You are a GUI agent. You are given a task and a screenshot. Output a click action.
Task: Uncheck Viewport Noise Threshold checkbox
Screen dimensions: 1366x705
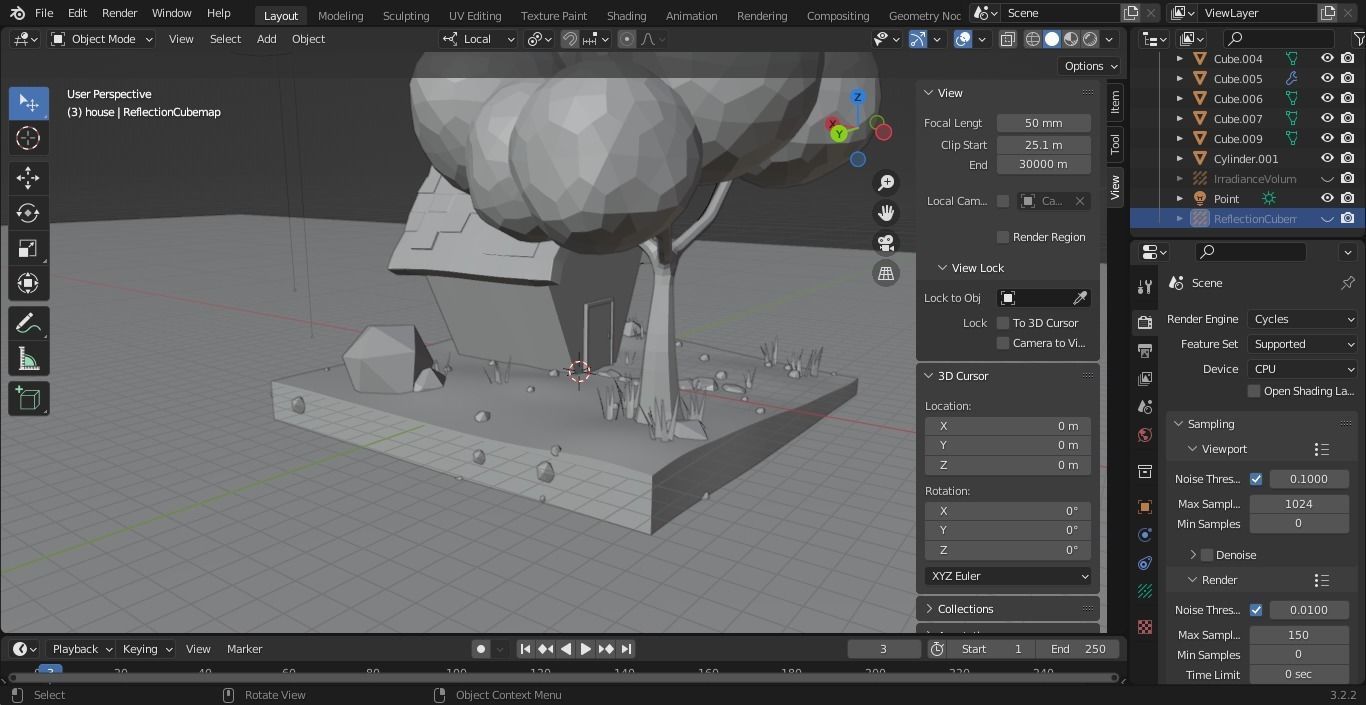(x=1256, y=479)
